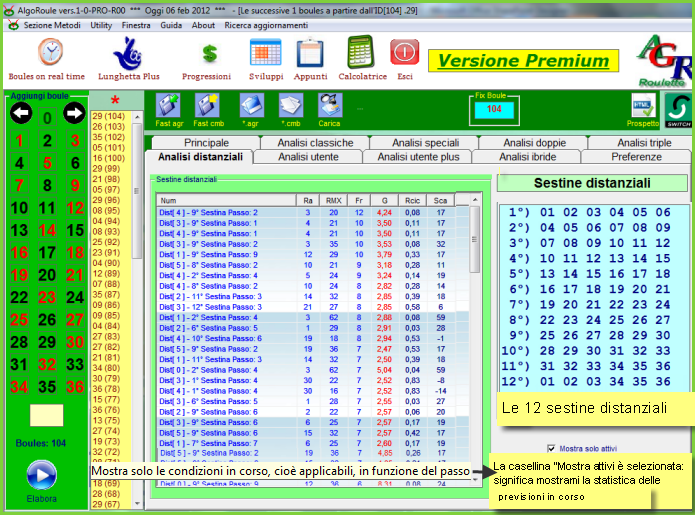Click the Versione Premium banner link

(x=523, y=61)
